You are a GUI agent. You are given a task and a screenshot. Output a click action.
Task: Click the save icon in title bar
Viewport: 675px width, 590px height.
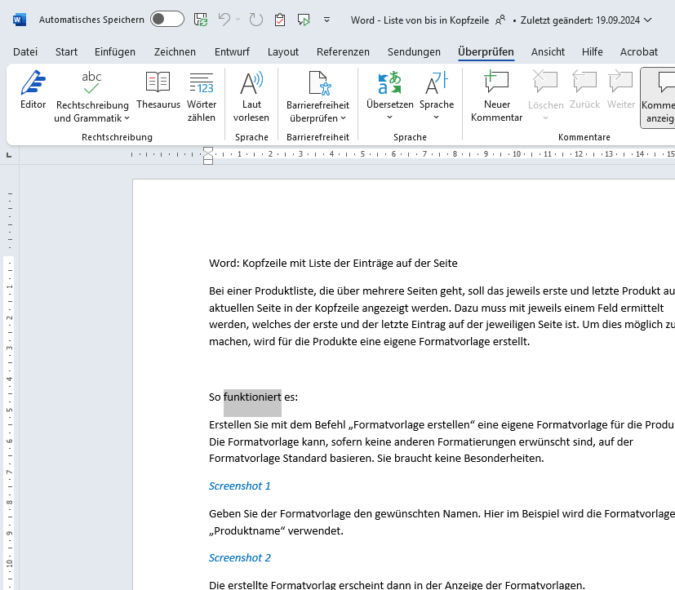(201, 20)
